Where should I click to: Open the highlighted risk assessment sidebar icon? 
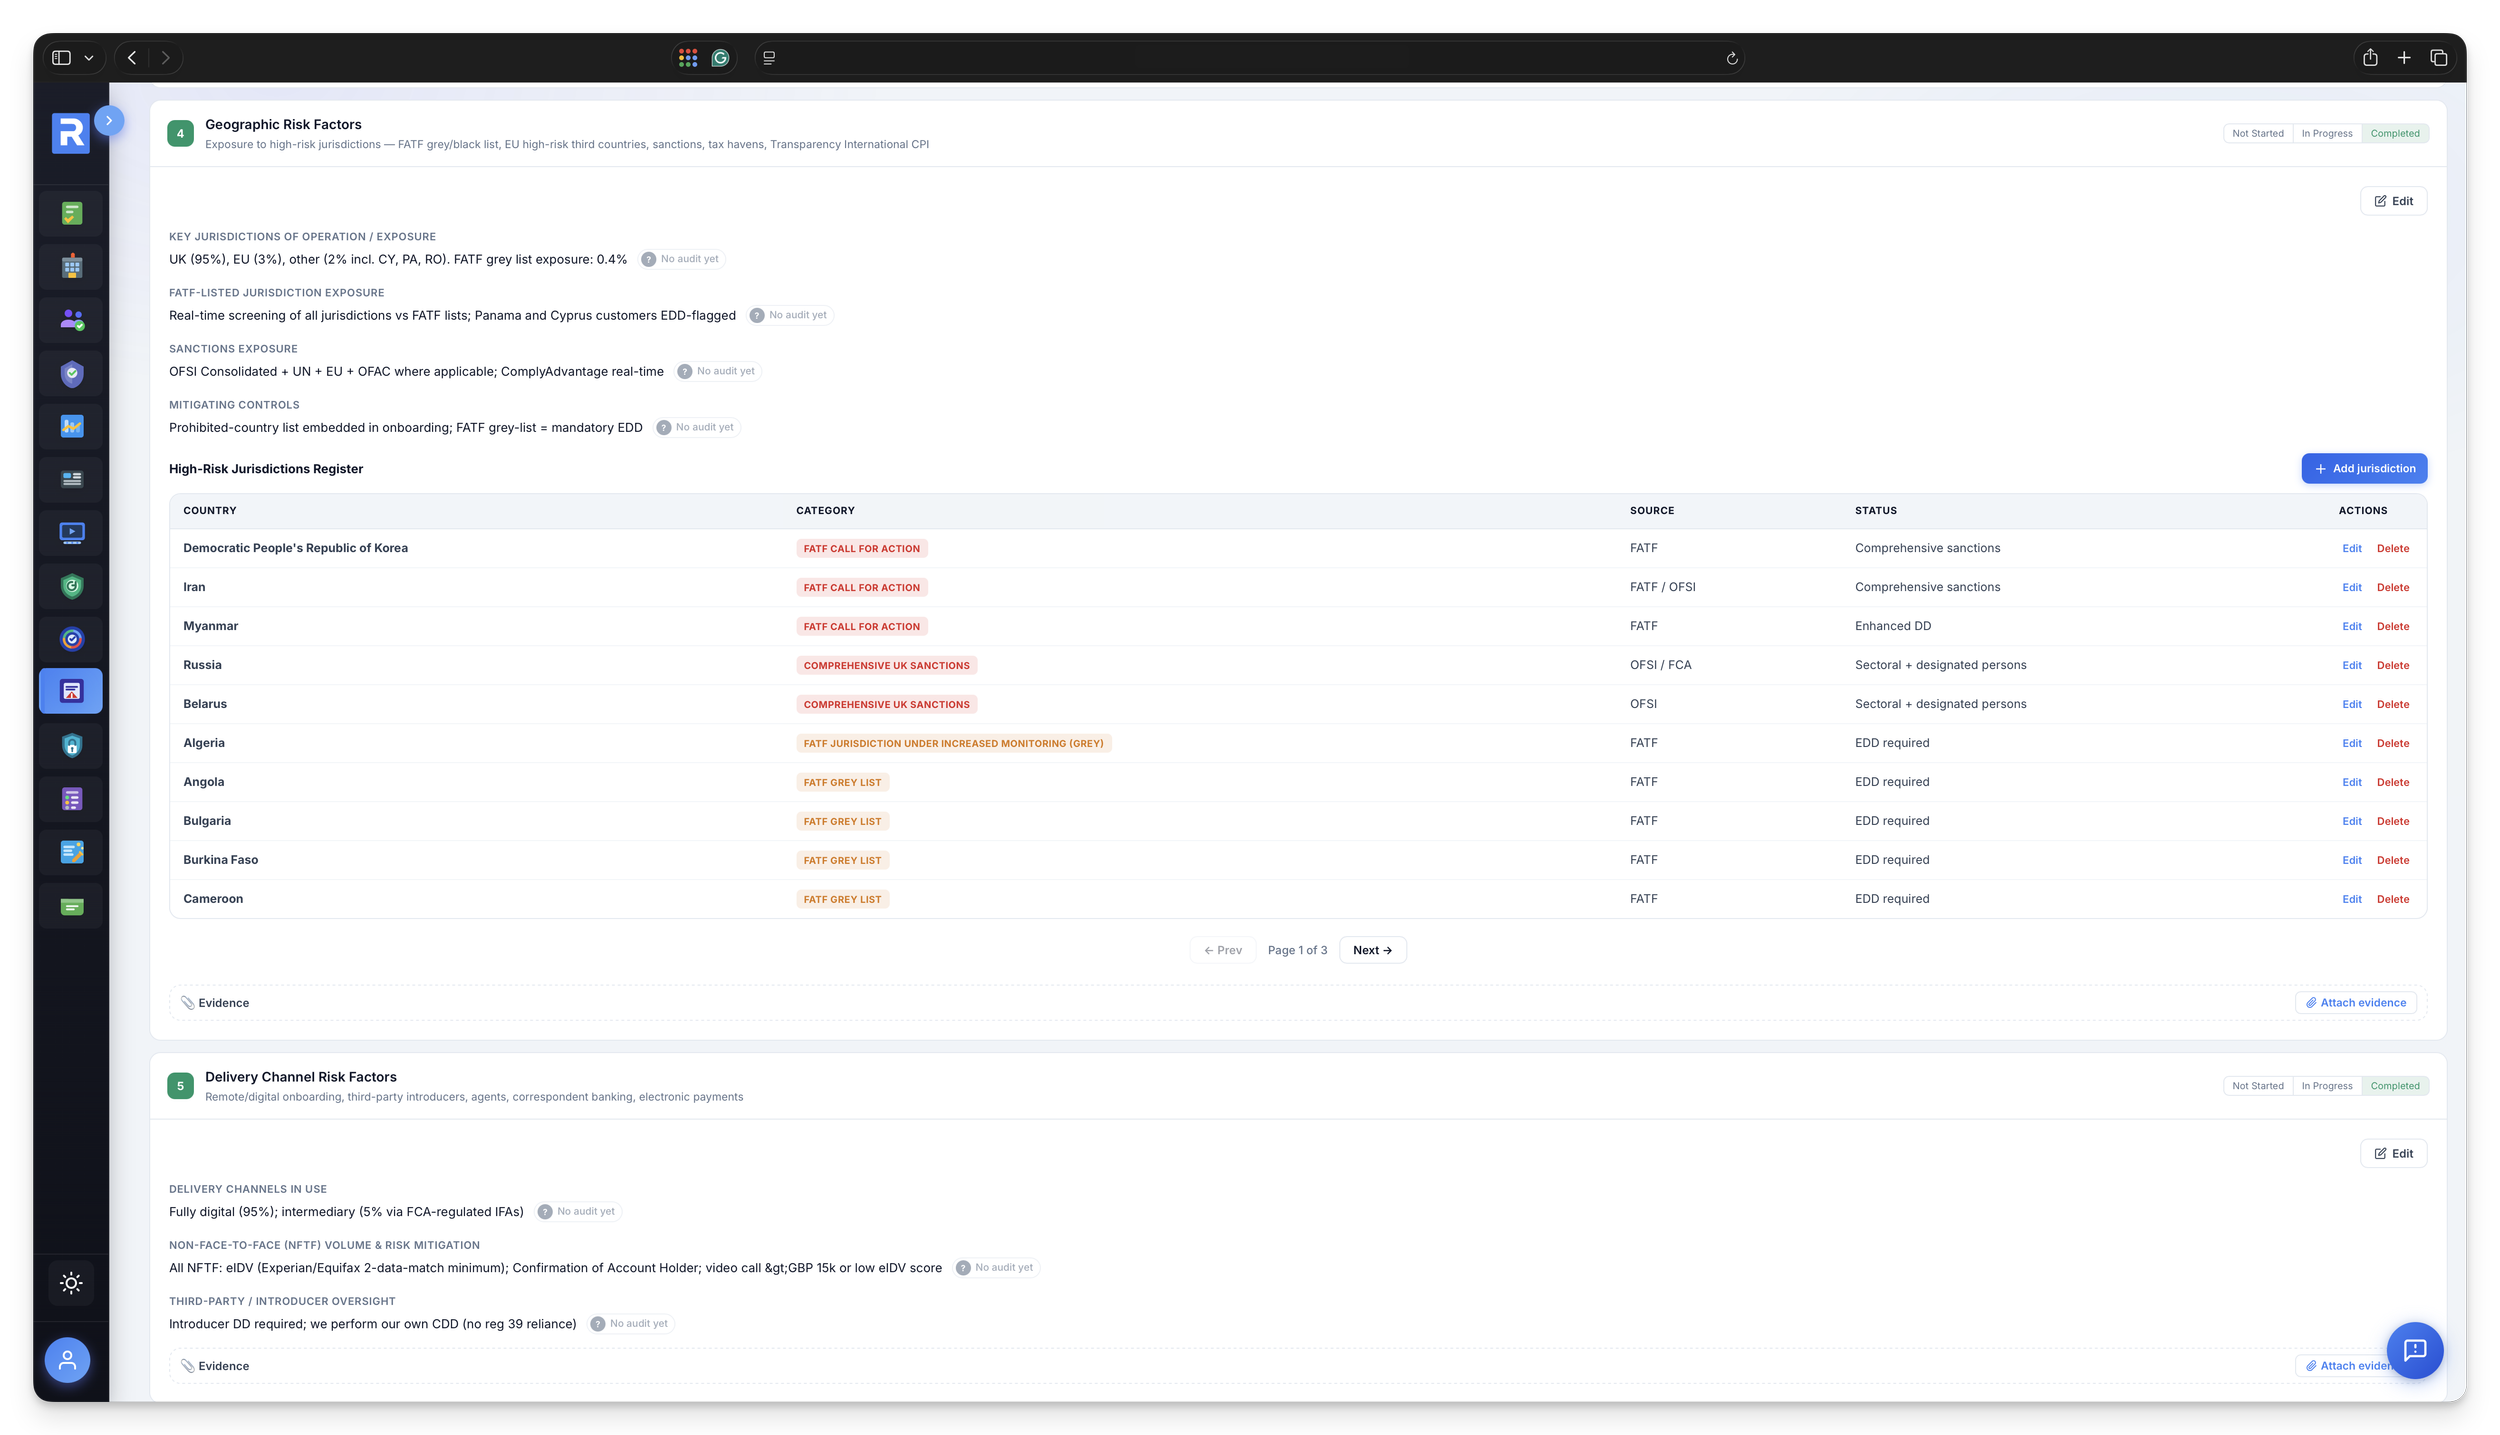click(x=71, y=691)
